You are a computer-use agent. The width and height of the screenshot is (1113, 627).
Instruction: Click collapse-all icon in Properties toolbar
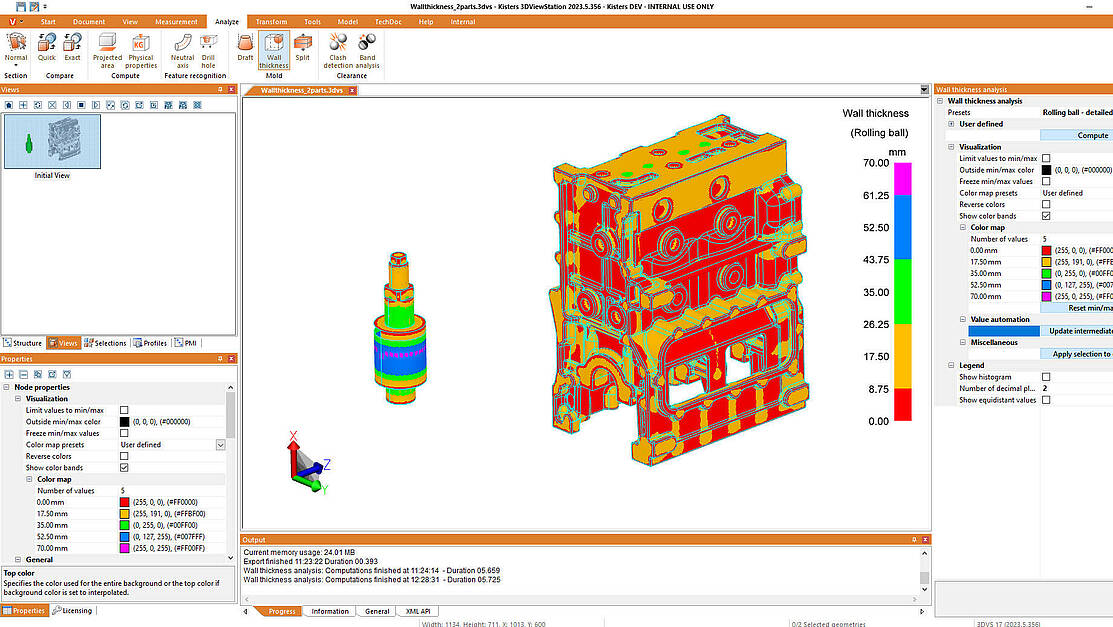[23, 374]
